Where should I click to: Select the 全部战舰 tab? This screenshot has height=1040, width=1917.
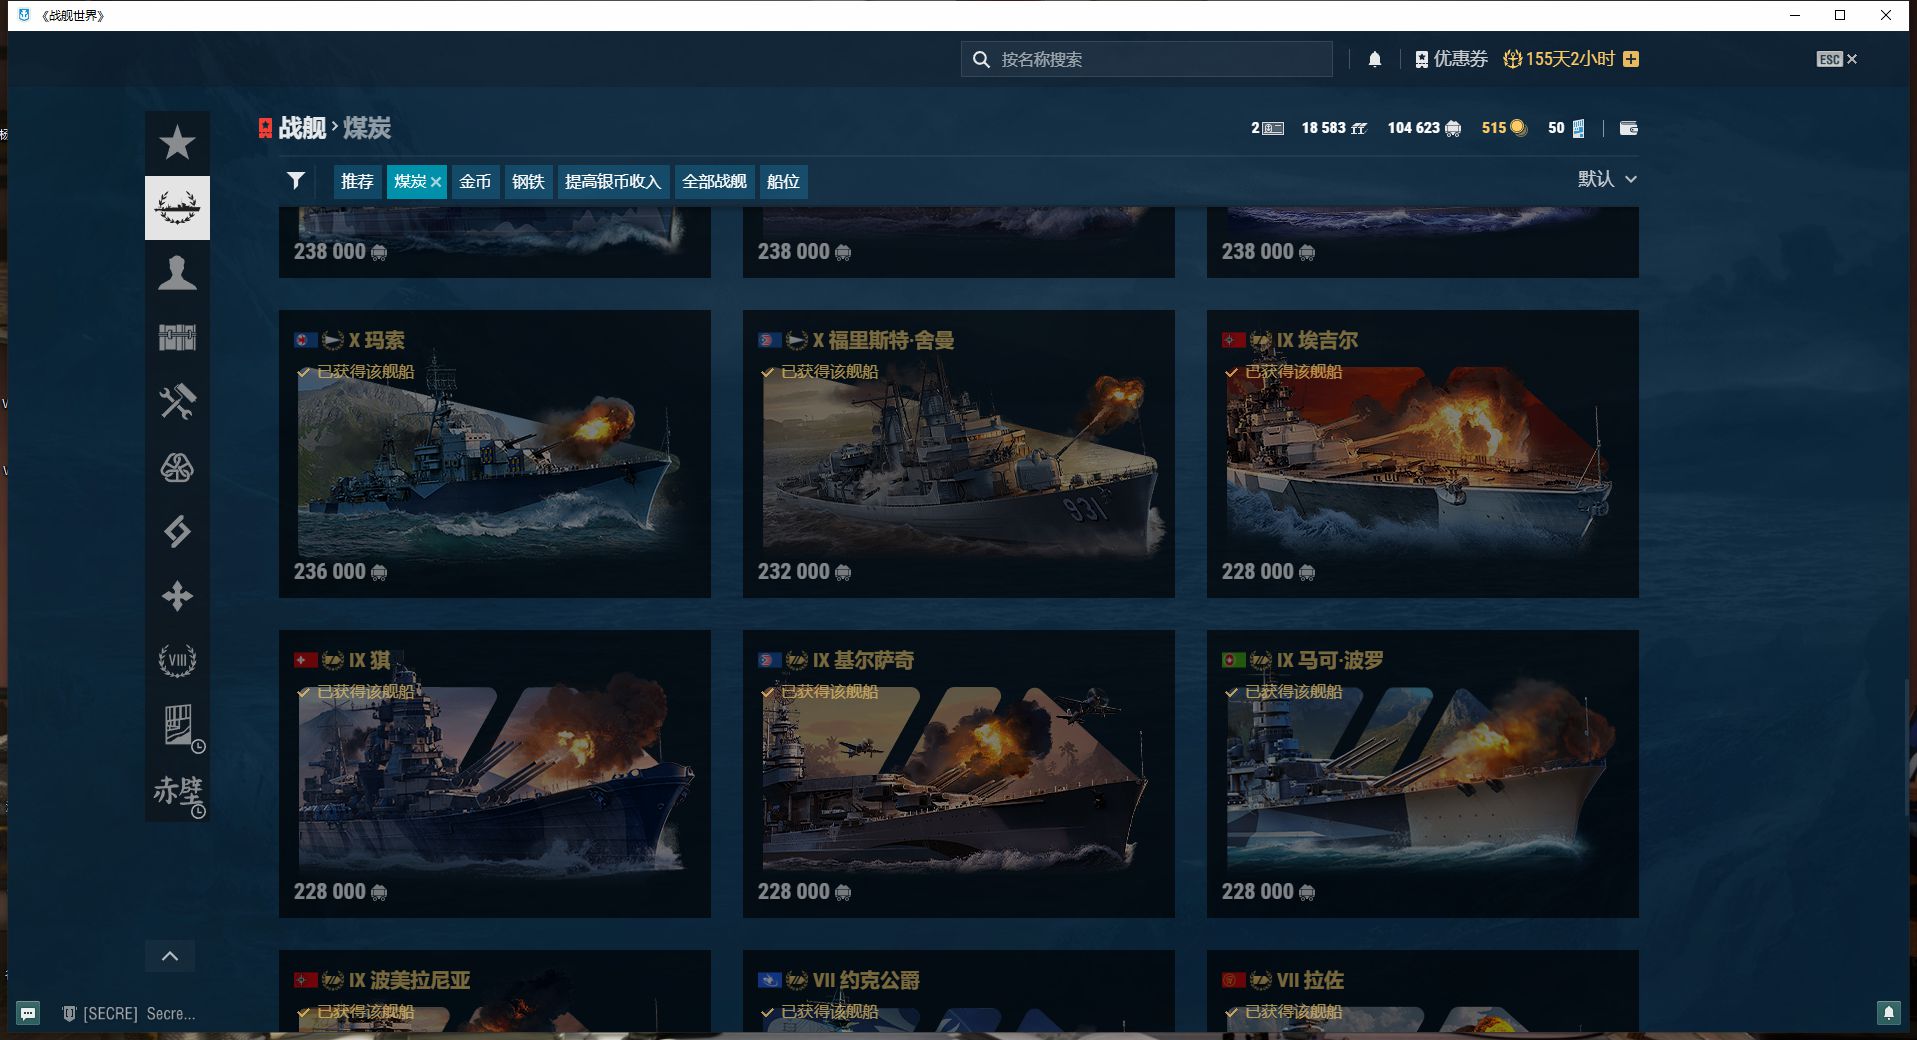coord(714,182)
